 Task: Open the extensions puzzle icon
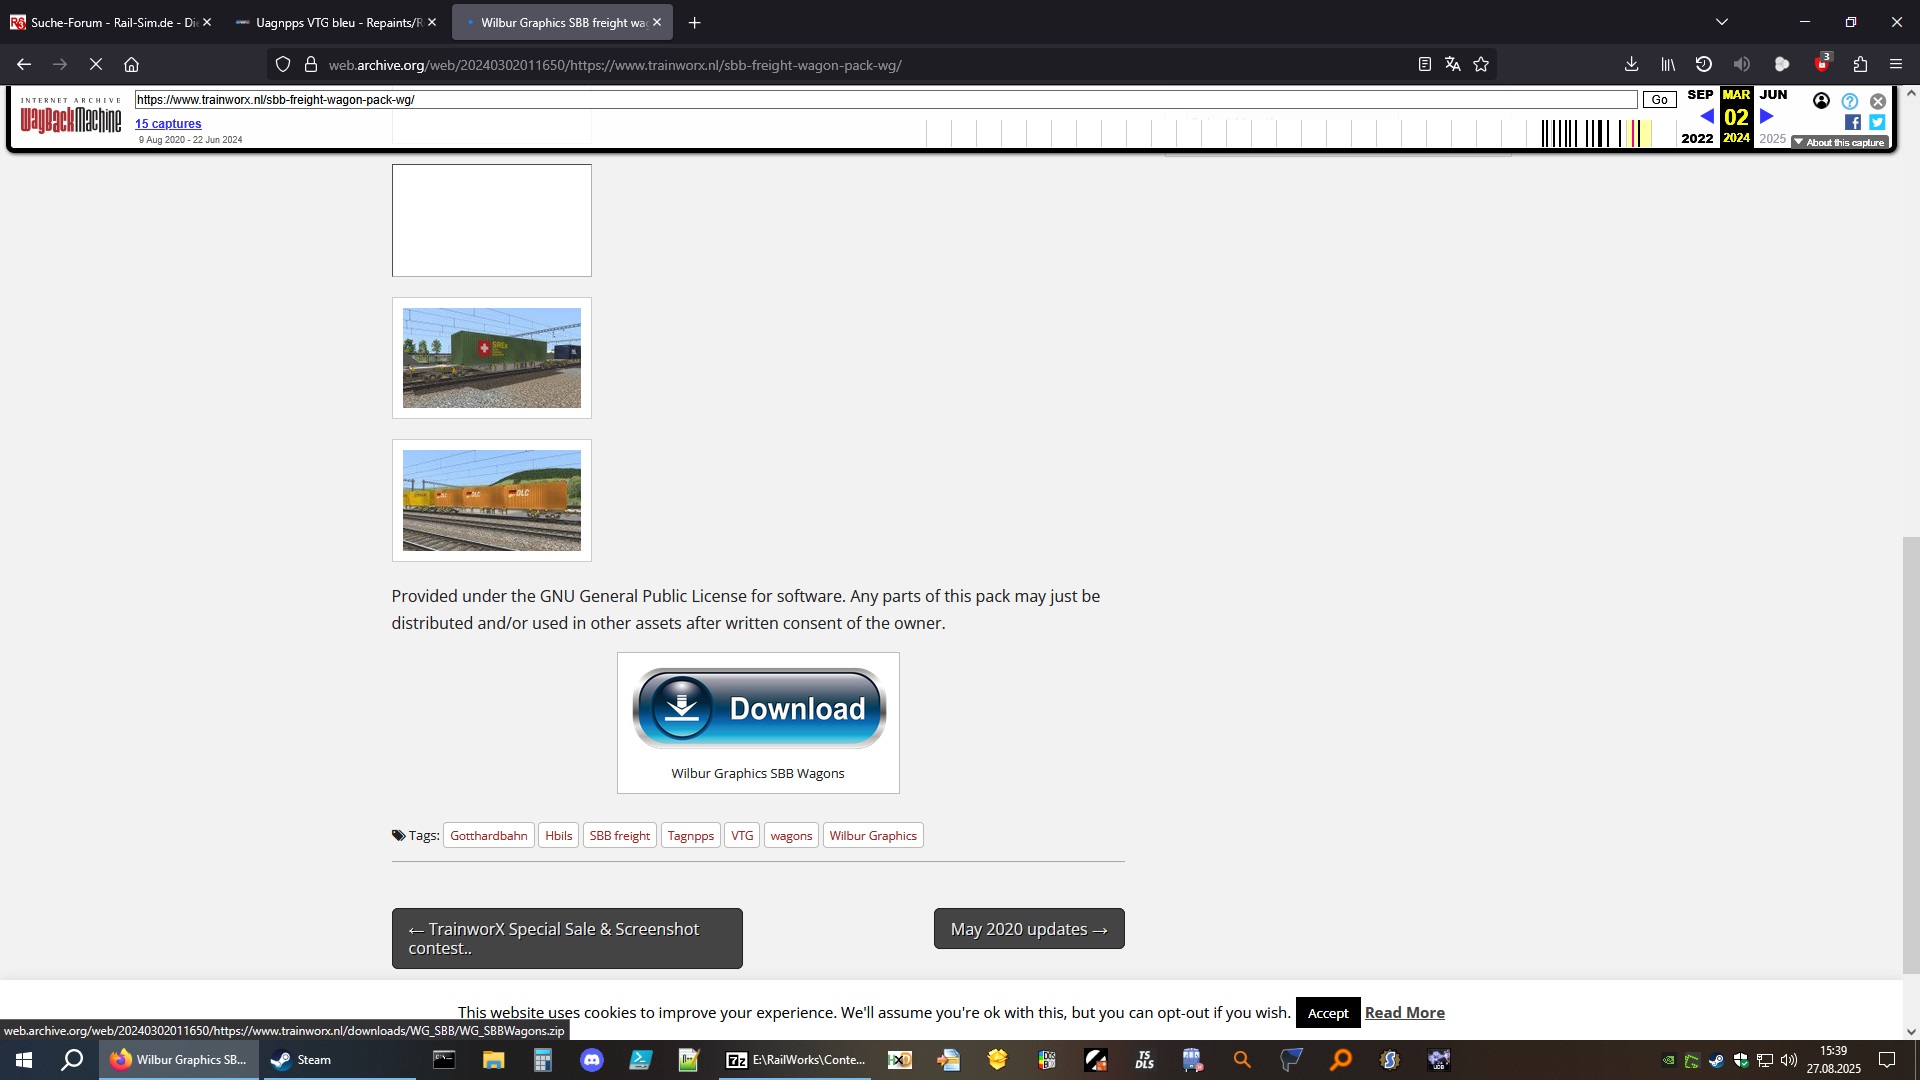(x=1860, y=64)
